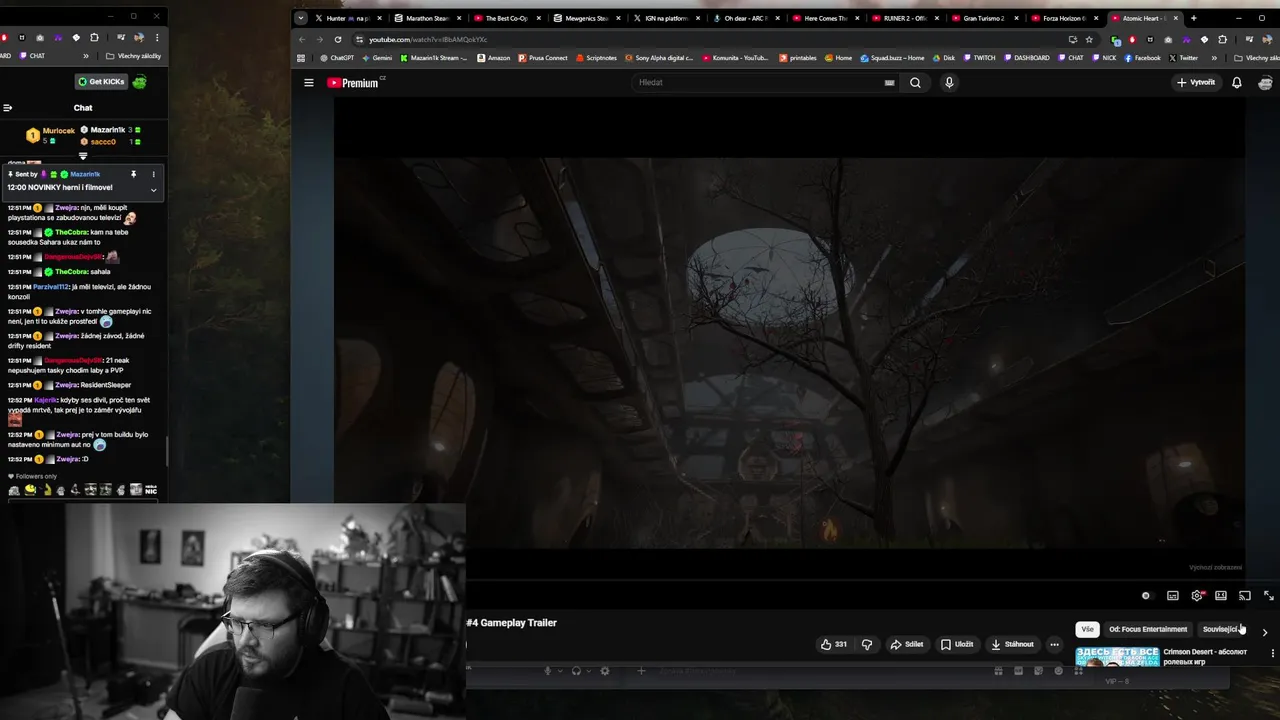Open YouTube notifications bell

(x=1237, y=83)
